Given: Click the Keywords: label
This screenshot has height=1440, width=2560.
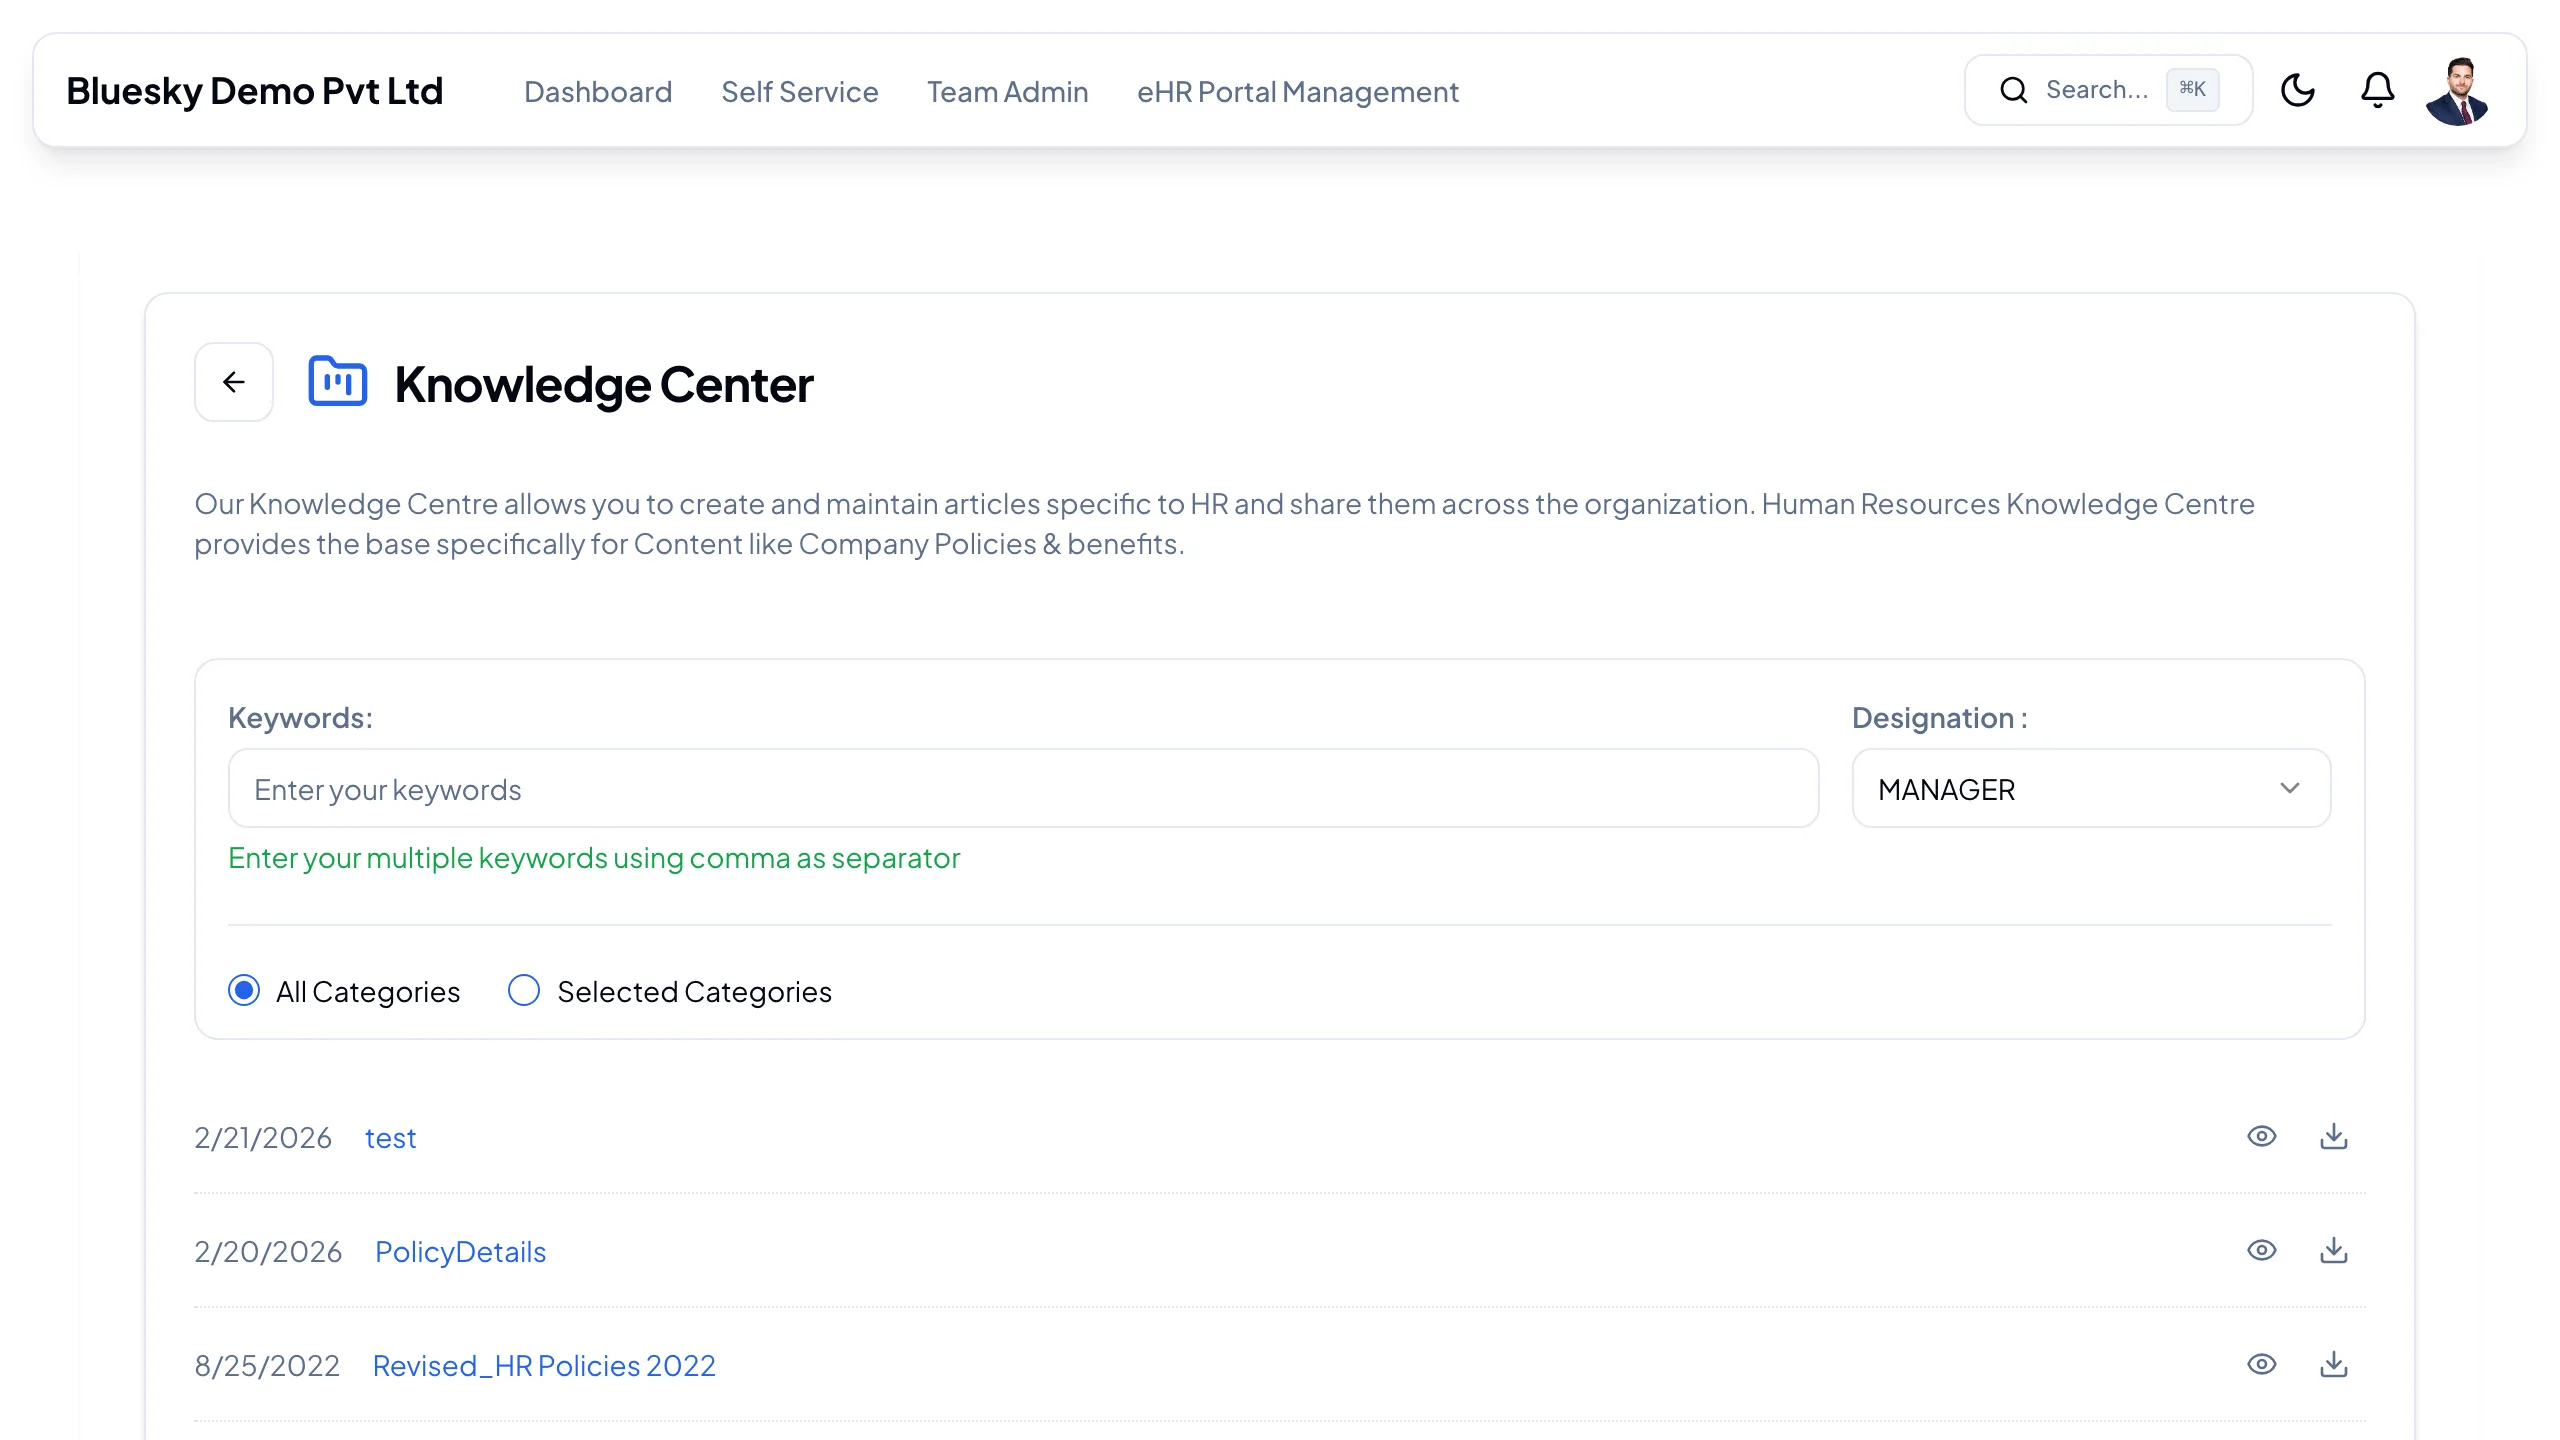Looking at the screenshot, I should 300,718.
